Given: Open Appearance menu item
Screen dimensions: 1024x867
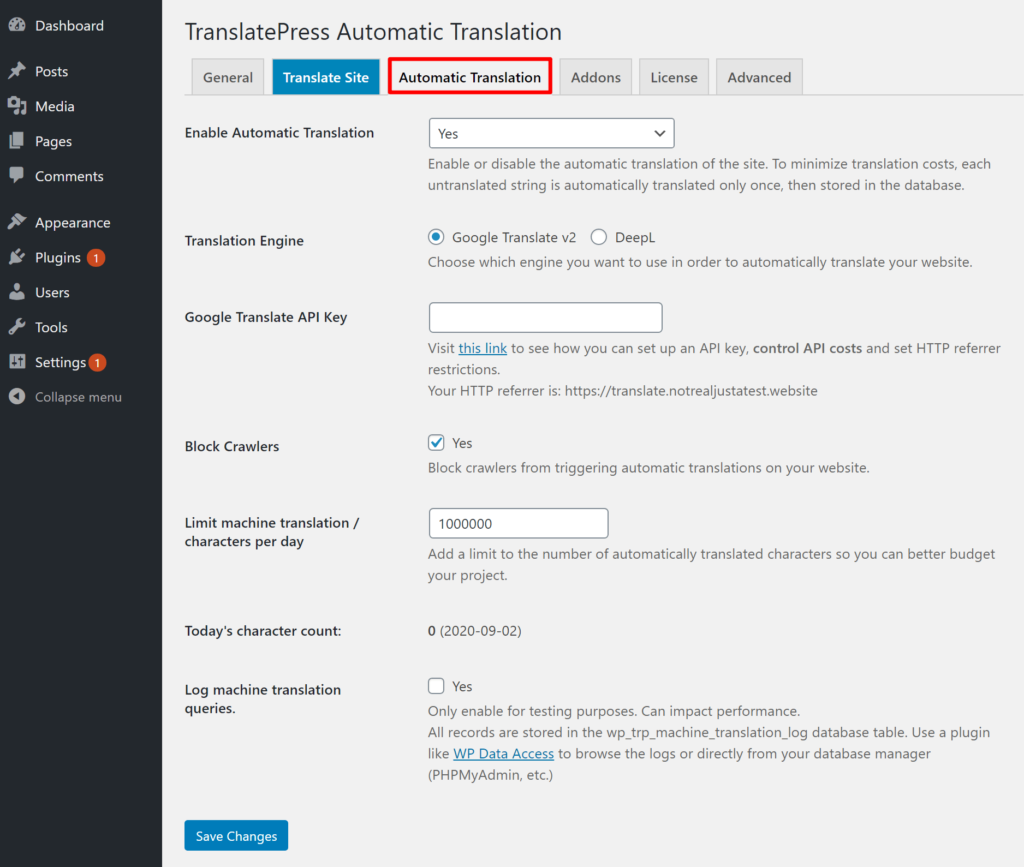Looking at the screenshot, I should 72,223.
